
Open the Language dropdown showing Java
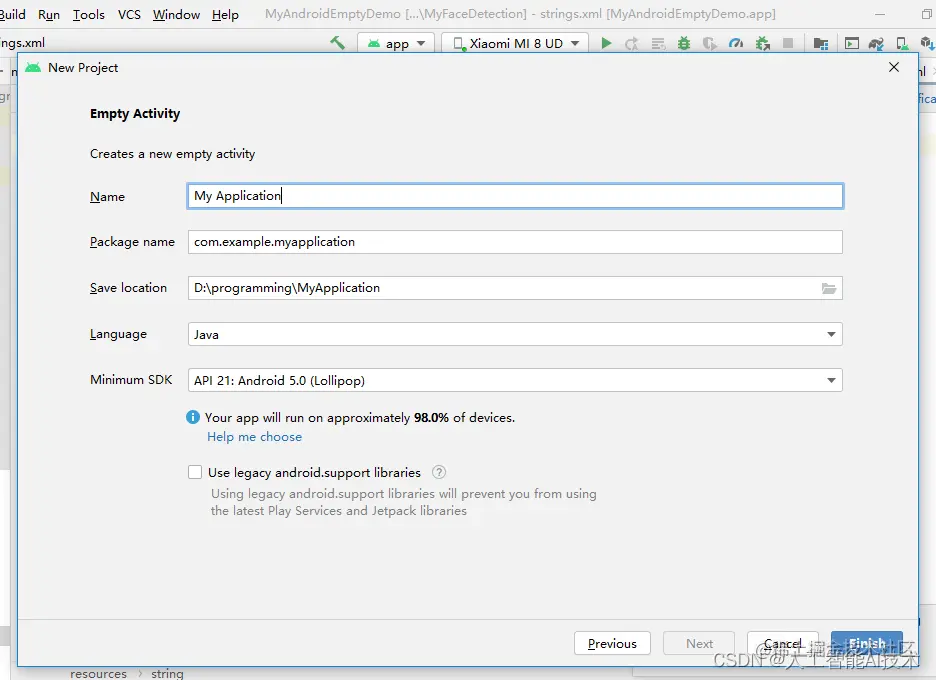515,334
